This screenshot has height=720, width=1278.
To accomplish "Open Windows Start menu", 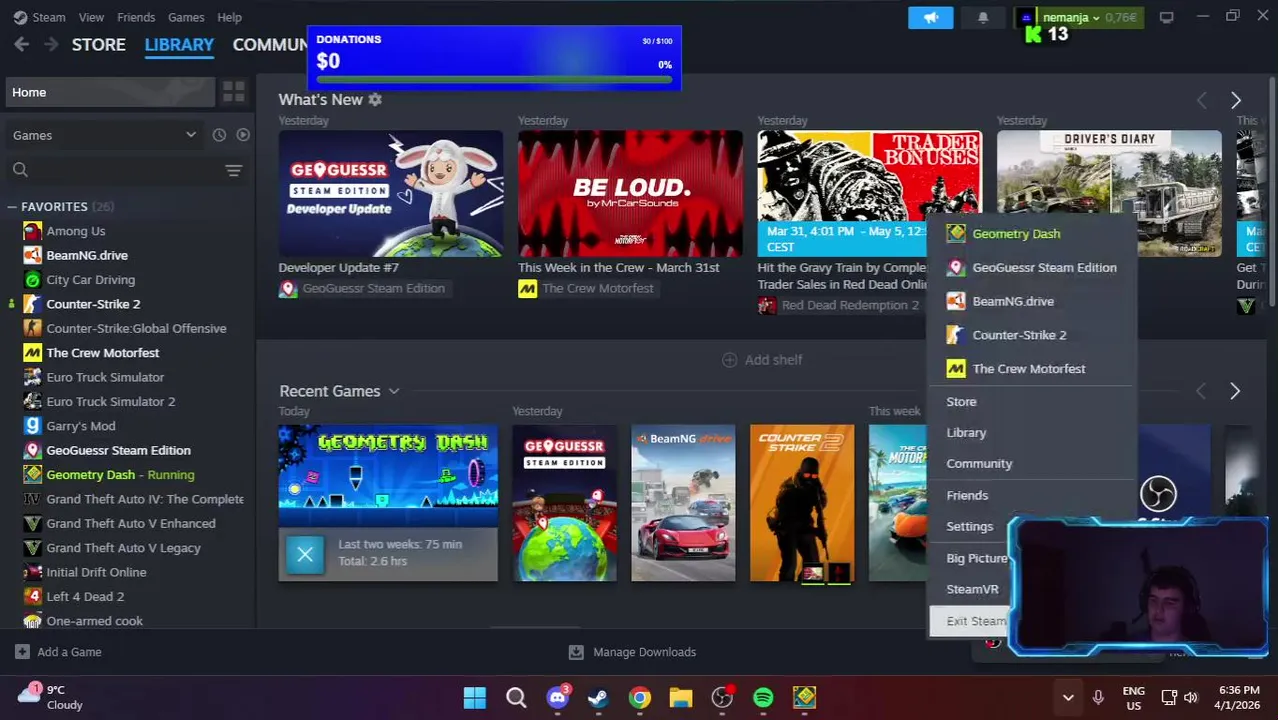I will (475, 697).
